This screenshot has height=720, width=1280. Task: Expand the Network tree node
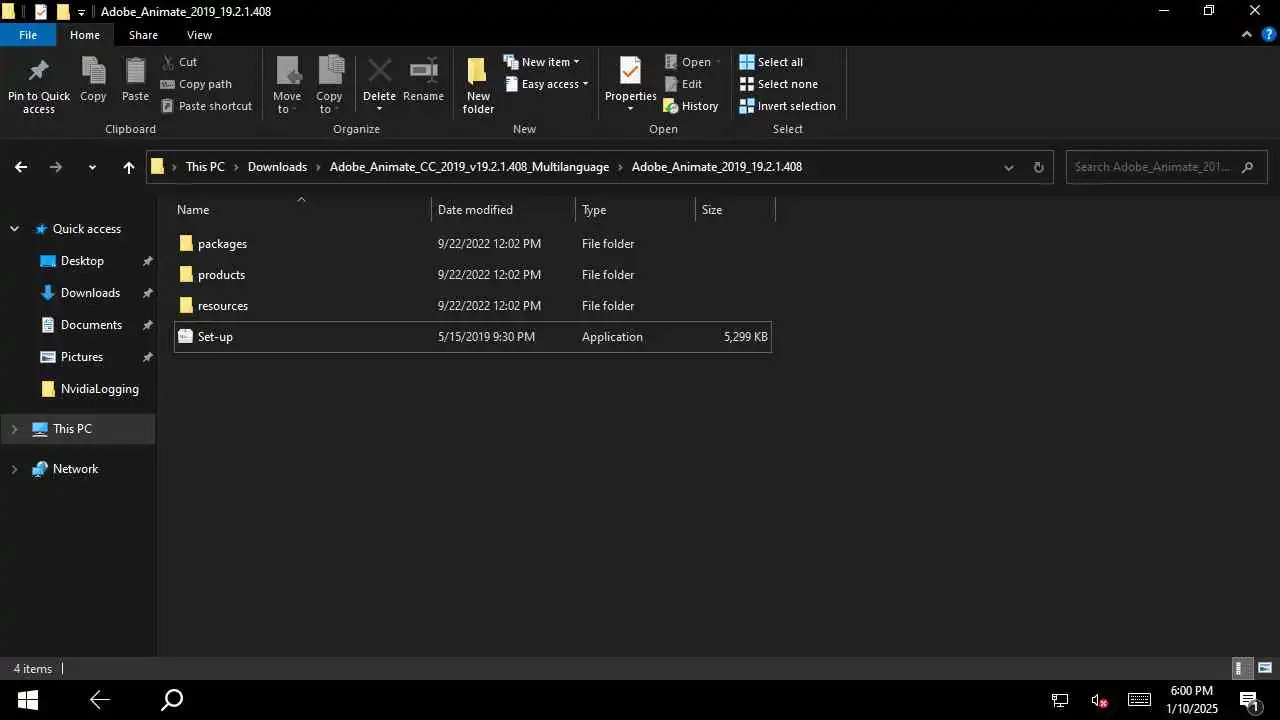pos(14,469)
